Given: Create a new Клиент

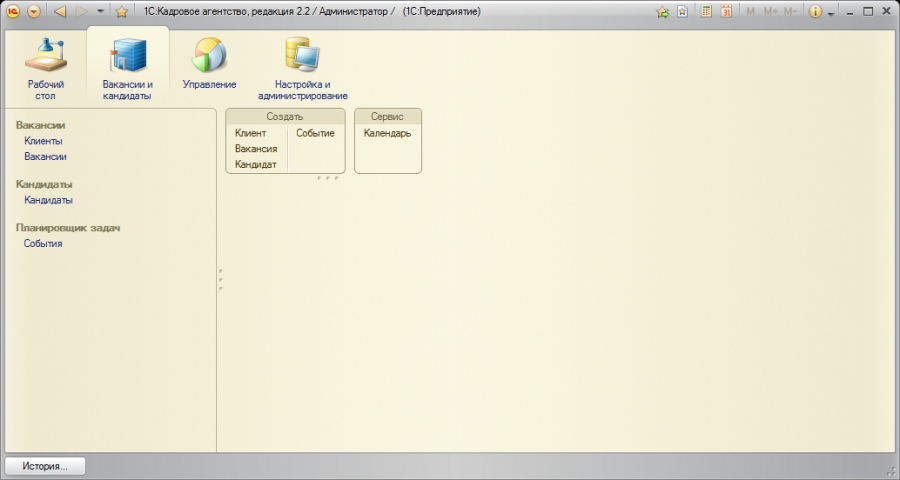Looking at the screenshot, I should pos(250,133).
